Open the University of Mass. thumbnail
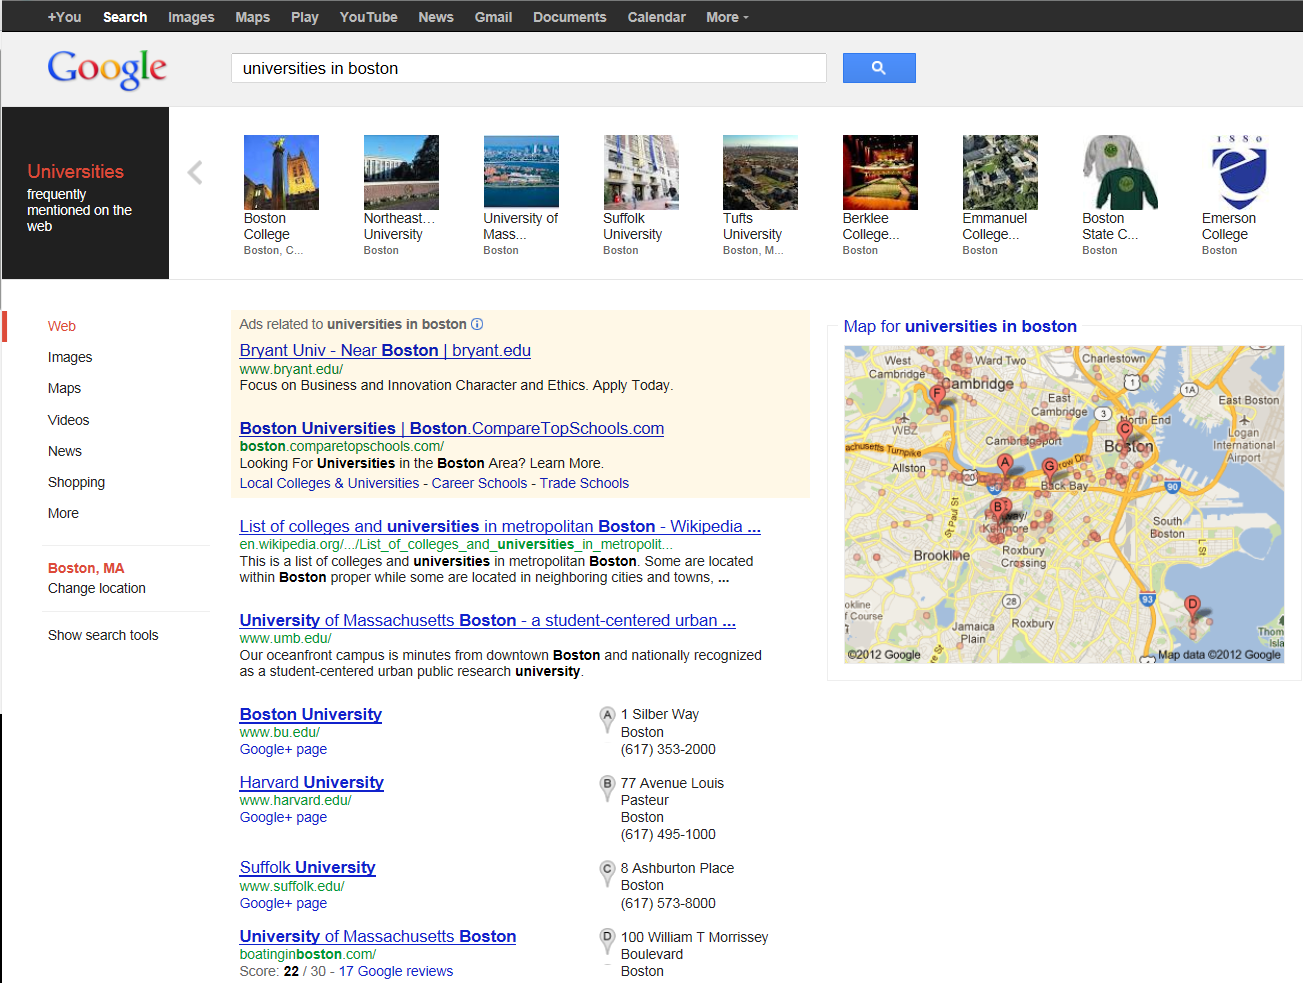Image resolution: width=1303 pixels, height=983 pixels. [x=521, y=172]
